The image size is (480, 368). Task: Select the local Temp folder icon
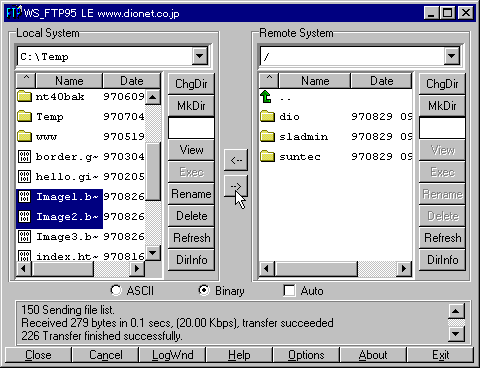point(24,116)
